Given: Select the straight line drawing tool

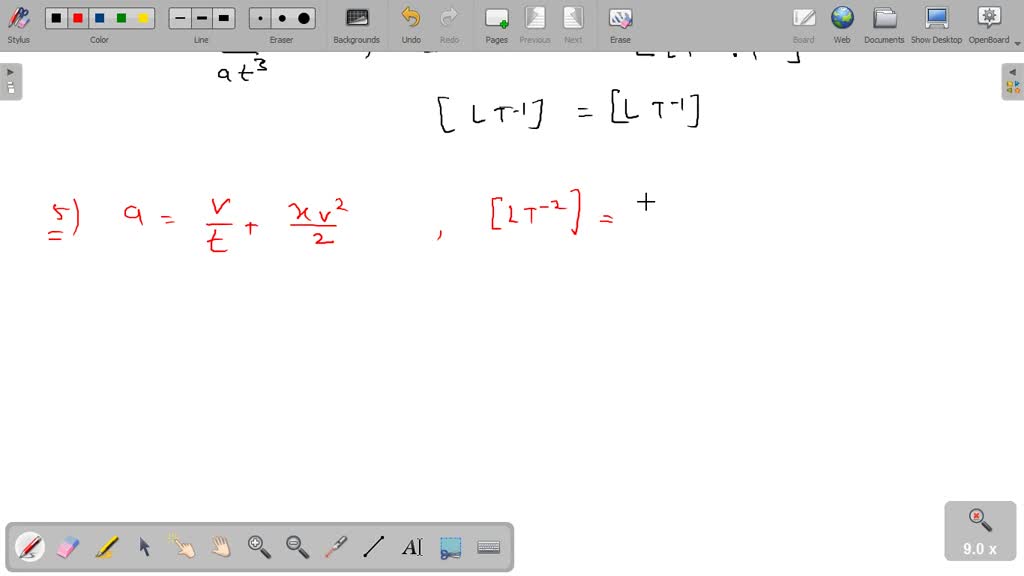Looking at the screenshot, I should 374,547.
